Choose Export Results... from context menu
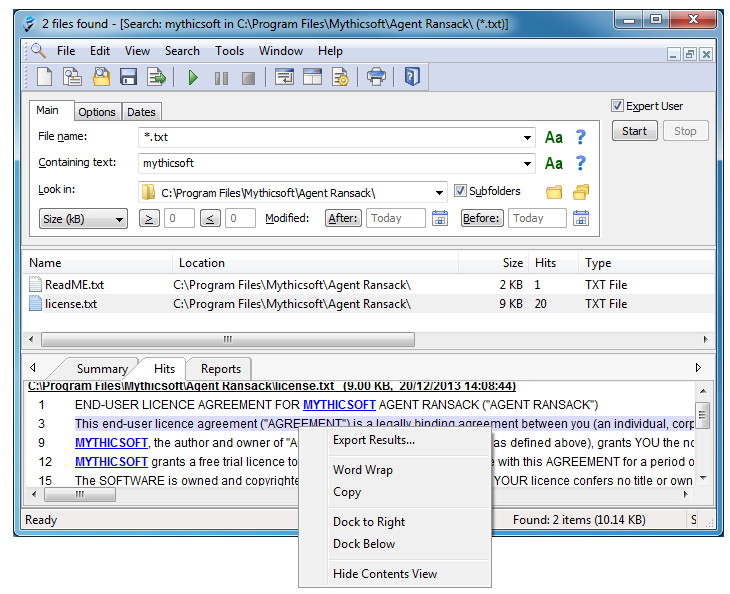 tap(374, 440)
